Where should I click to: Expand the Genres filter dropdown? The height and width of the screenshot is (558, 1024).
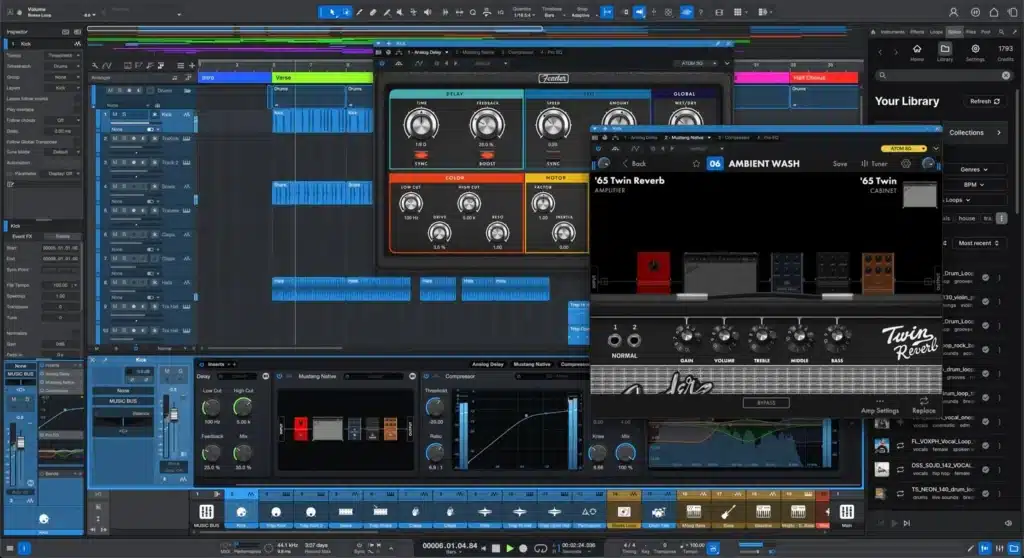point(974,169)
